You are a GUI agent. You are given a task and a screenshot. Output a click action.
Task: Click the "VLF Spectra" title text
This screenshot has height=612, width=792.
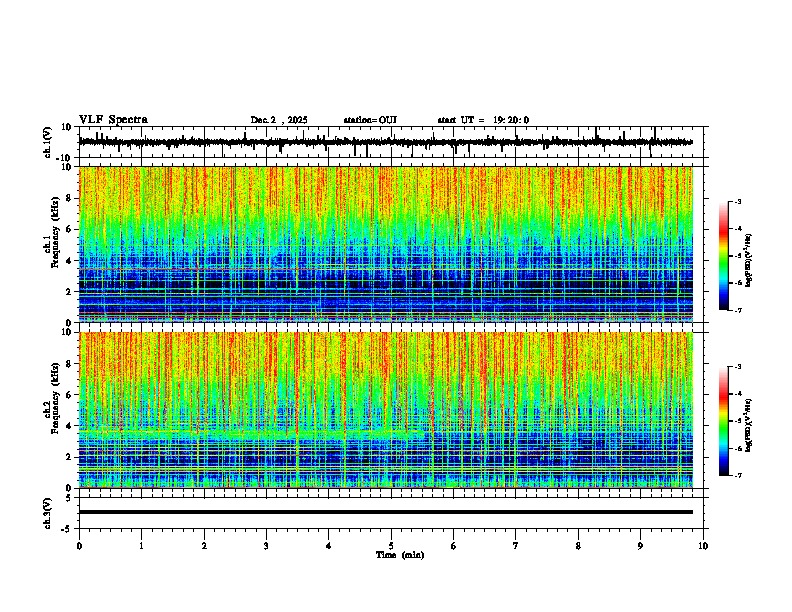(113, 120)
